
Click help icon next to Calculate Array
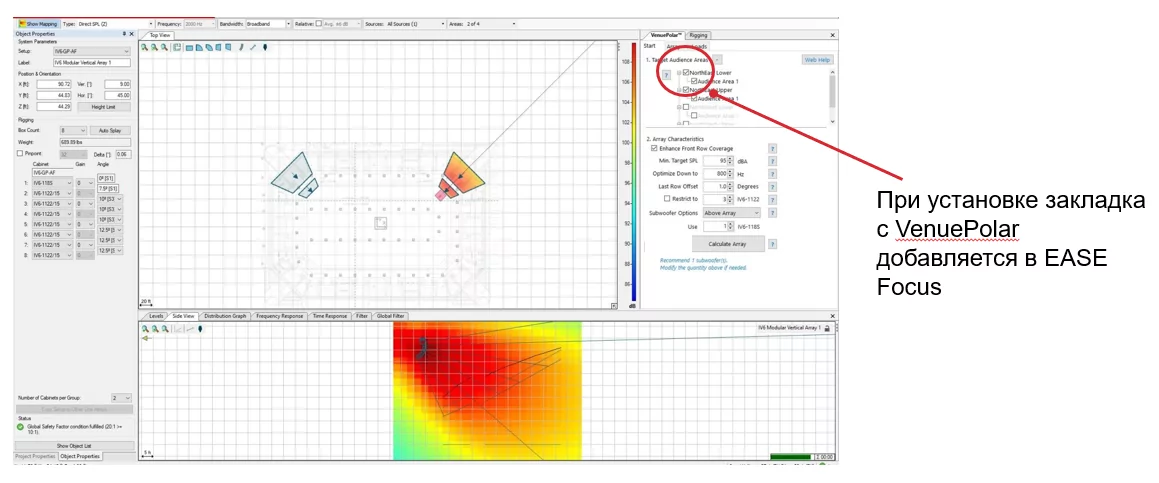[773, 244]
